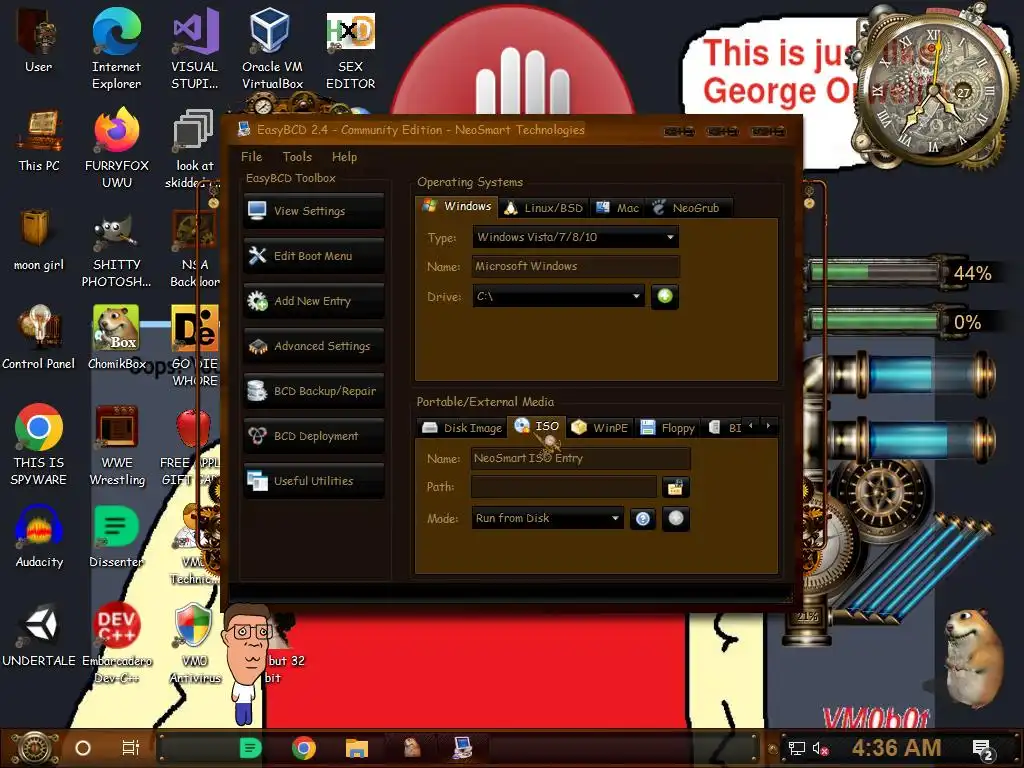
Task: Click the ISO Path input field
Action: (564, 487)
